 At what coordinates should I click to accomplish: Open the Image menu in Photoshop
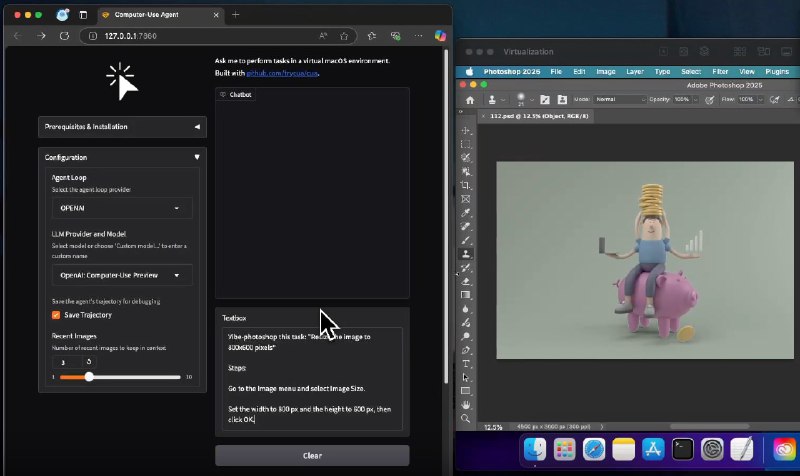[x=605, y=72]
